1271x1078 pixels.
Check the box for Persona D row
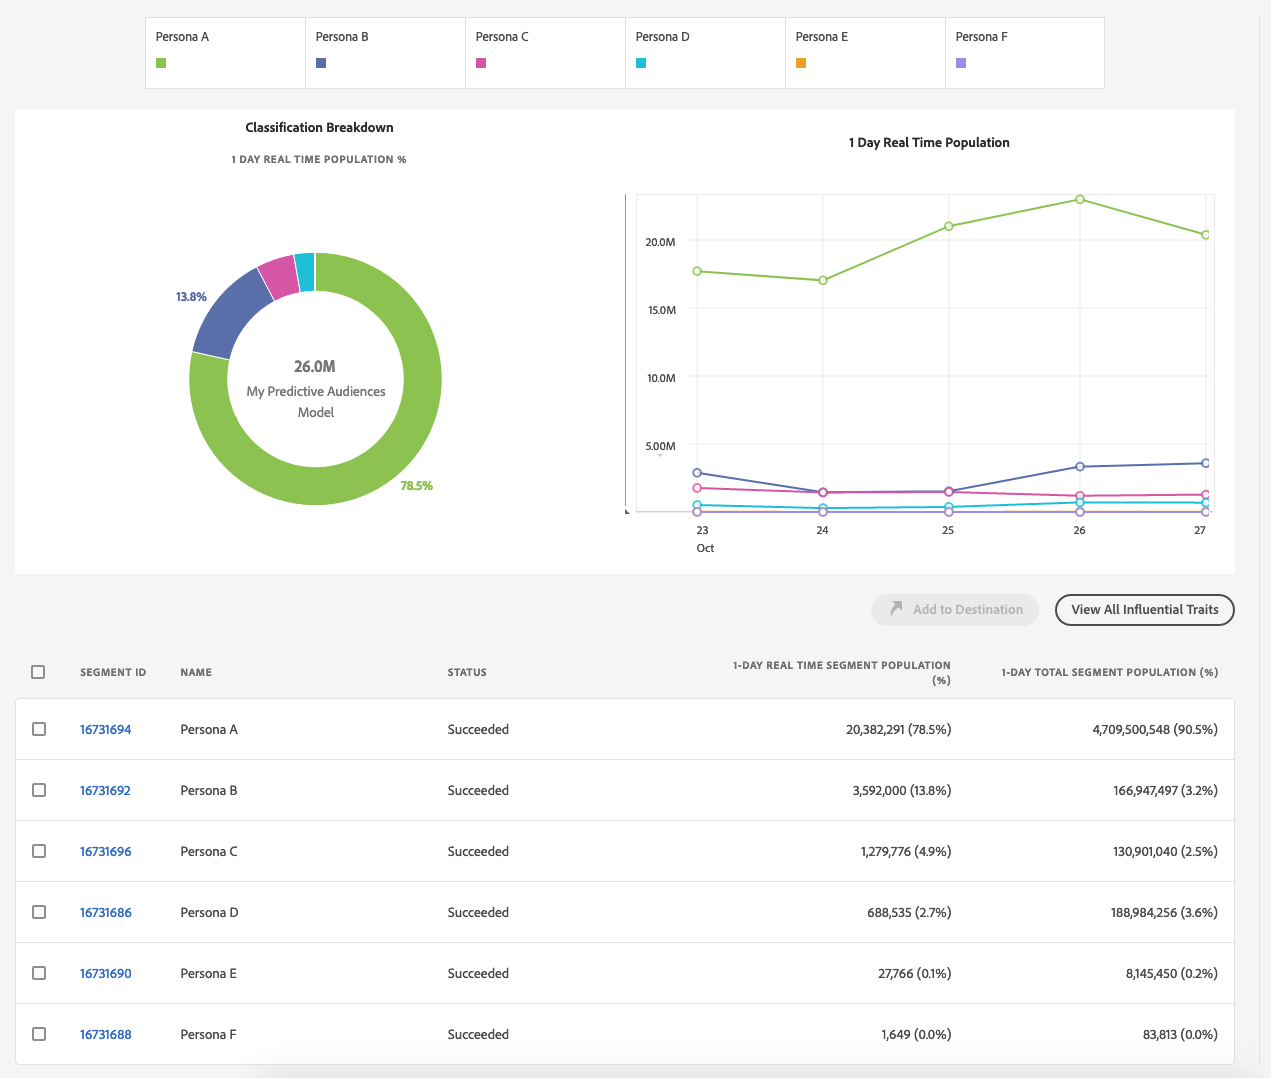pos(39,912)
